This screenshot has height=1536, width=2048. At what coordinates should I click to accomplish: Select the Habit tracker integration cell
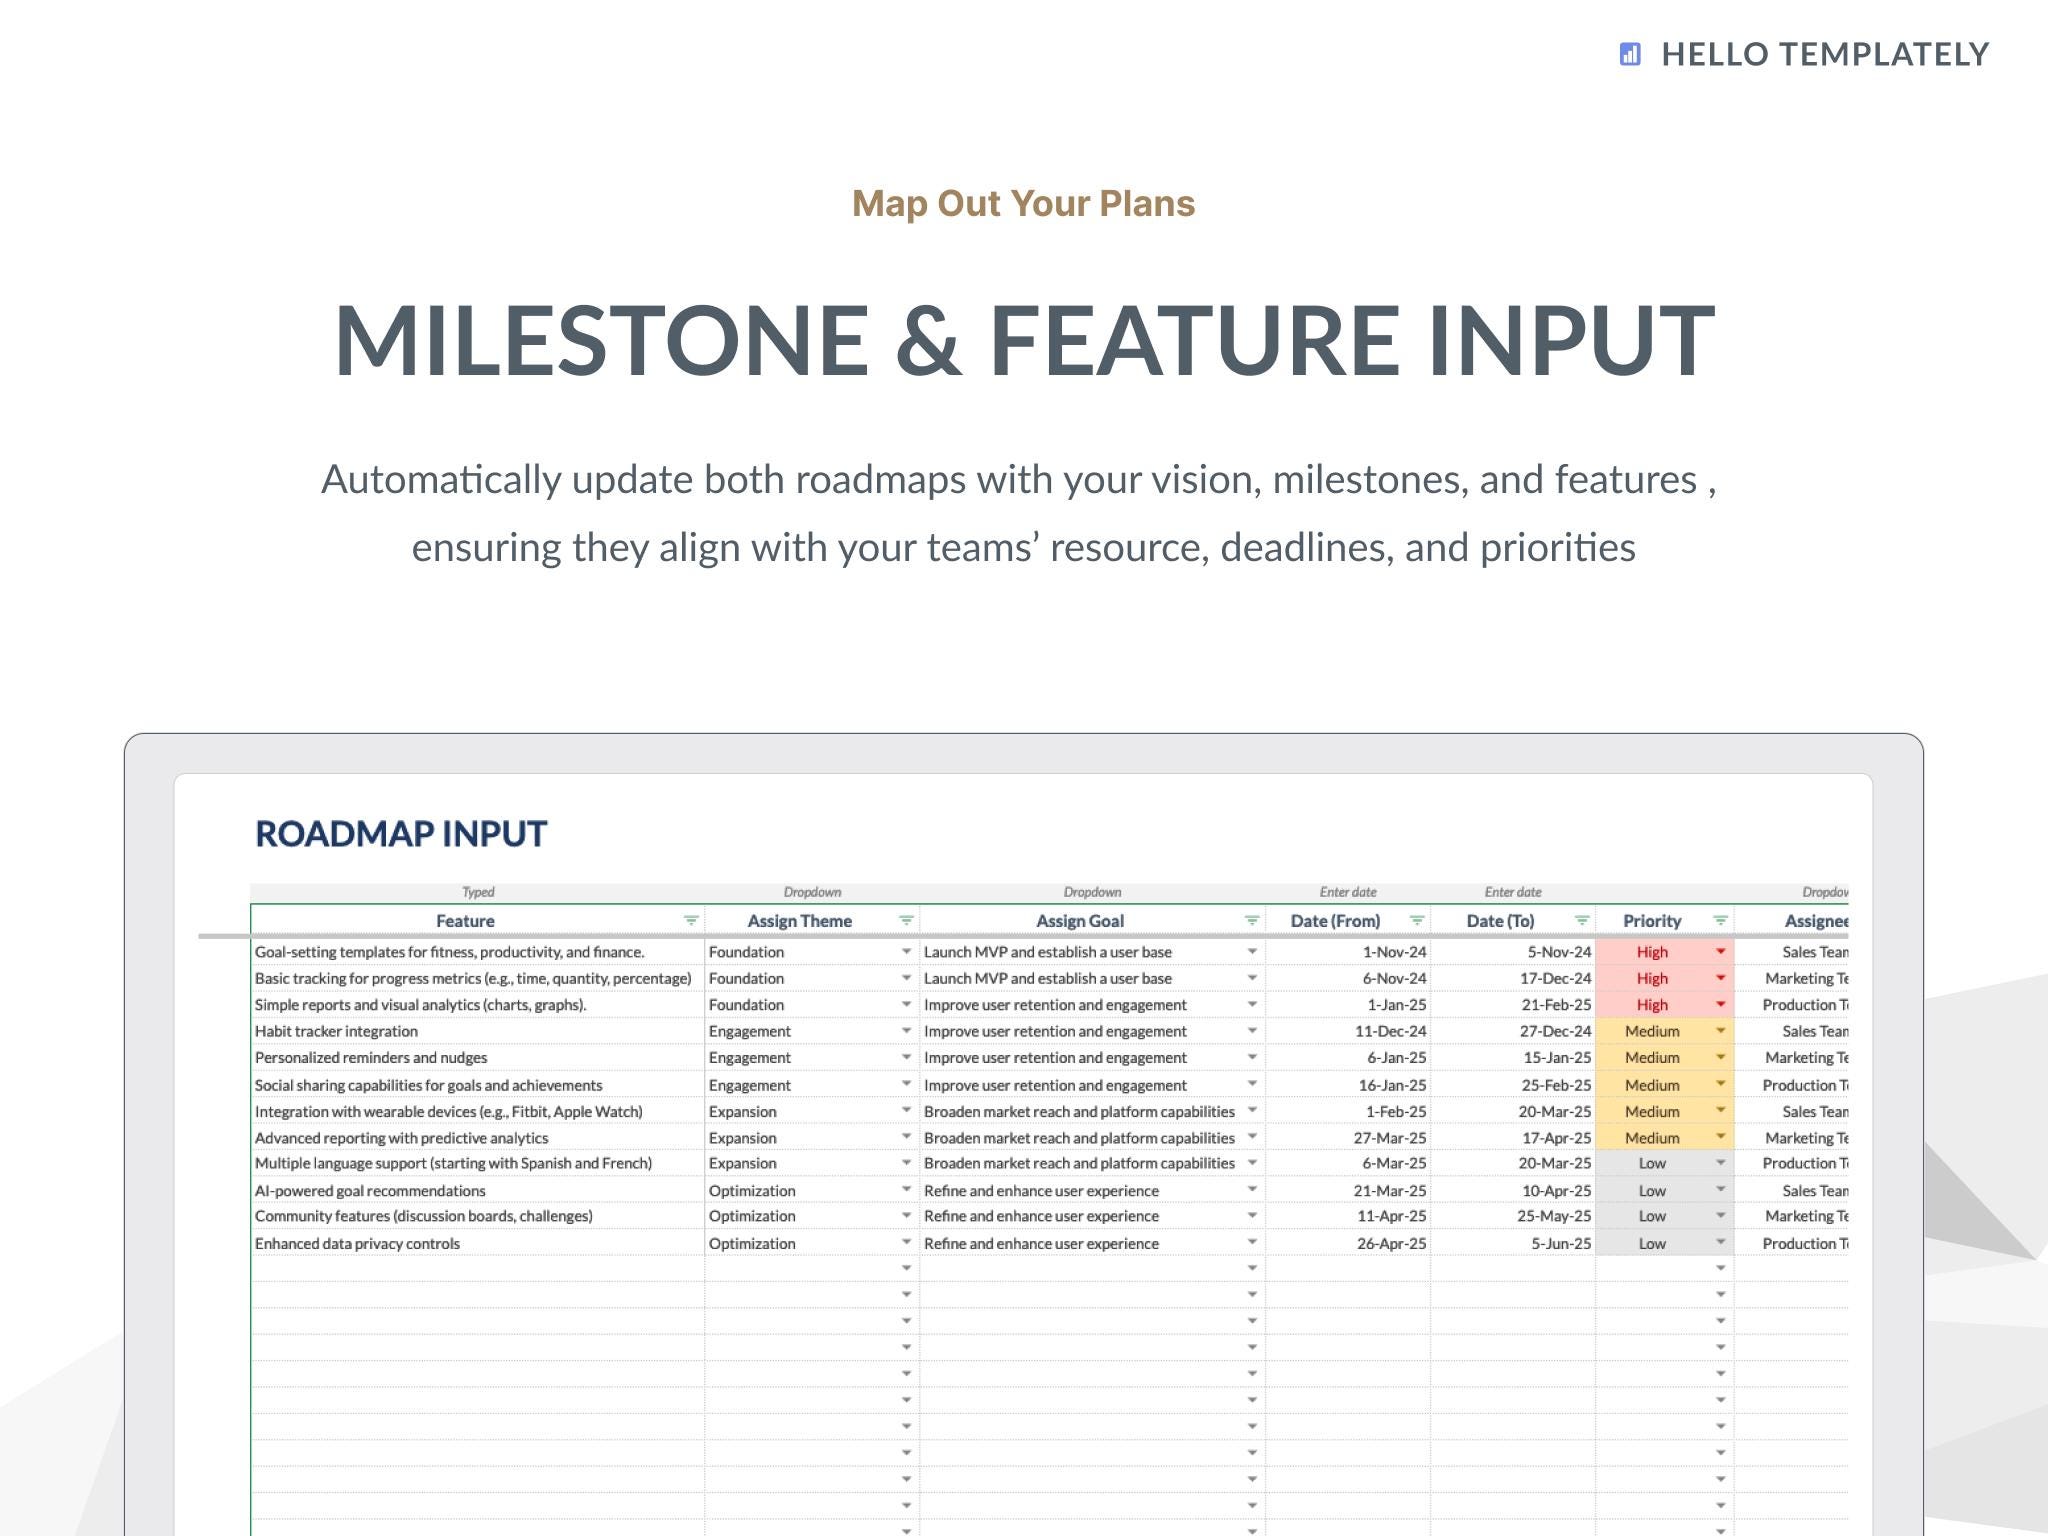[478, 1031]
